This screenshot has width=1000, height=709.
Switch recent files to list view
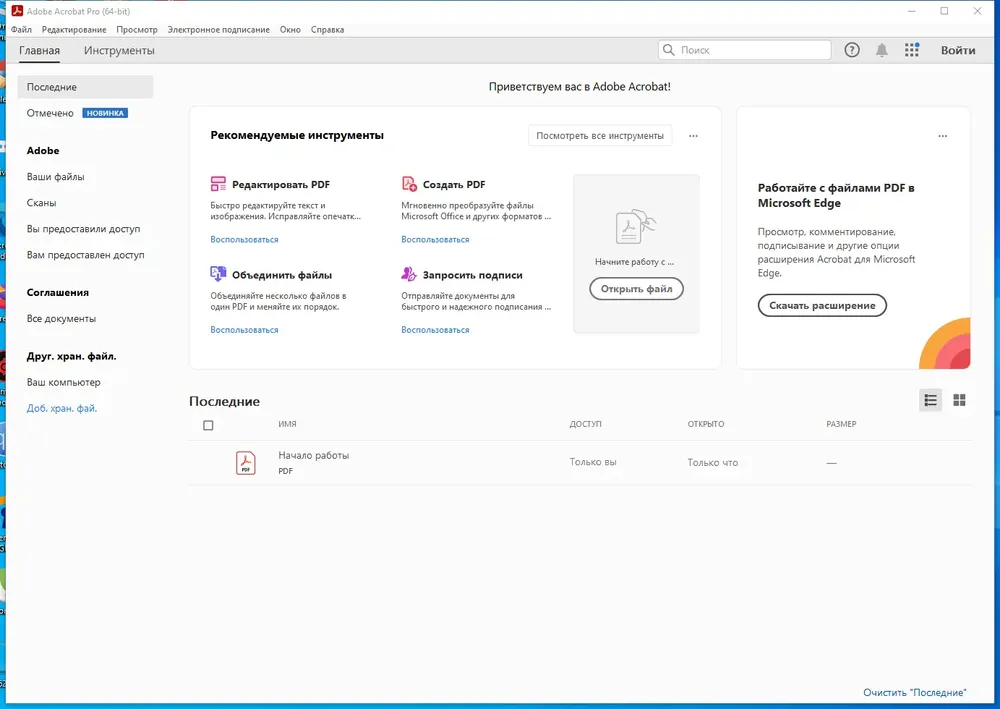pyautogui.click(x=930, y=400)
